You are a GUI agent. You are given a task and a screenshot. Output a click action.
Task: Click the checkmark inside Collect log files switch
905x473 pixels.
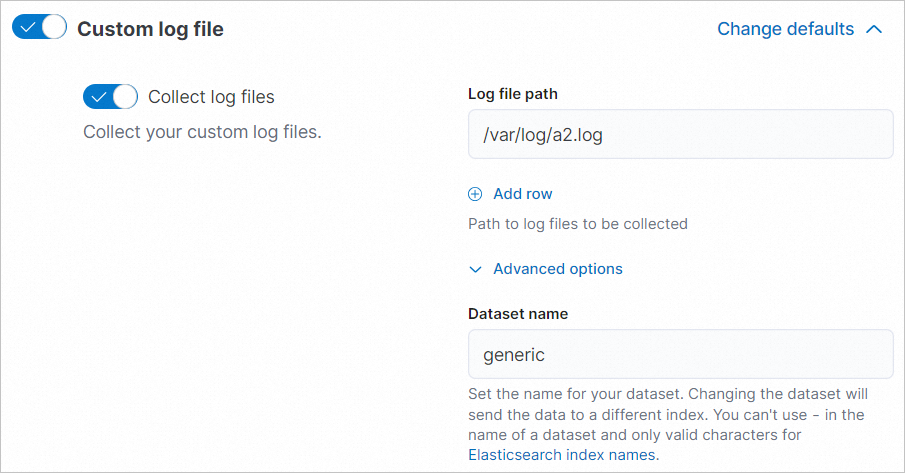99,97
